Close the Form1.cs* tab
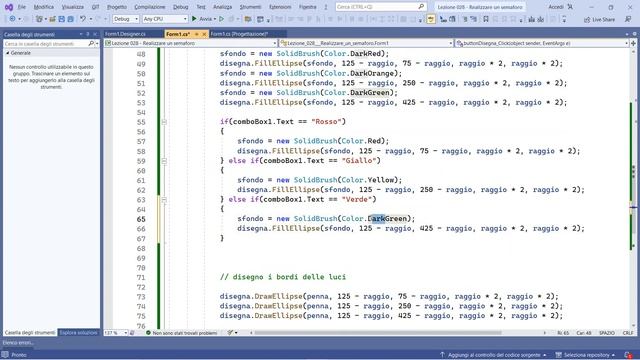 [x=204, y=34]
